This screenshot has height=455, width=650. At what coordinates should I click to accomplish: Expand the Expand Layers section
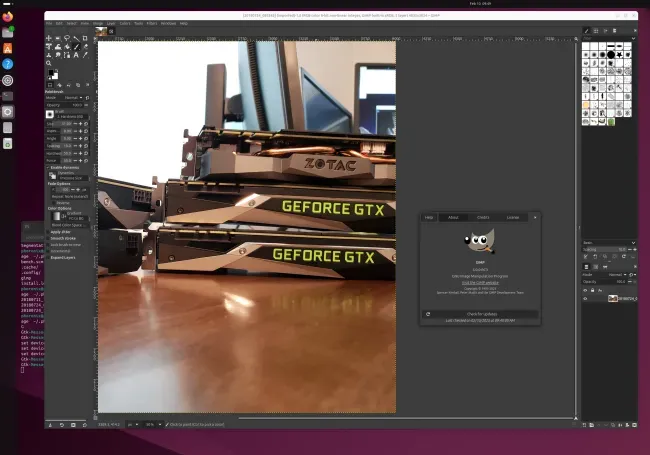point(63,257)
